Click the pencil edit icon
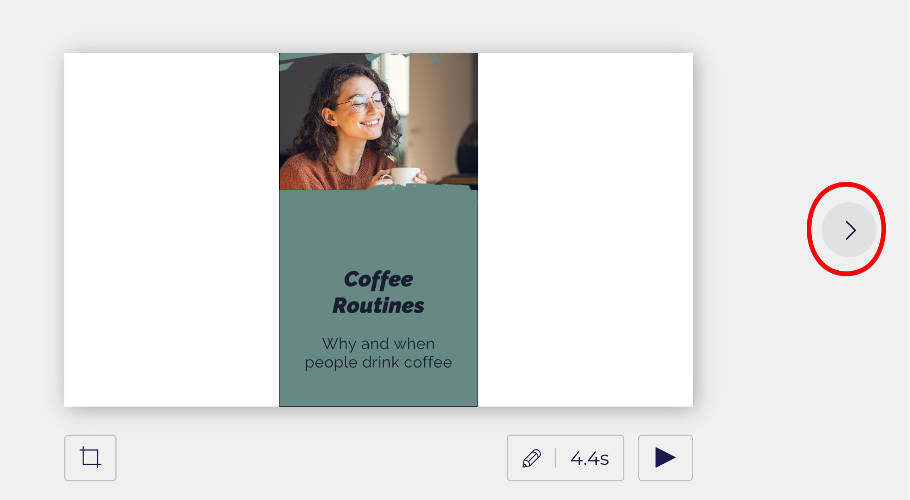The width and height of the screenshot is (910, 500). click(532, 458)
